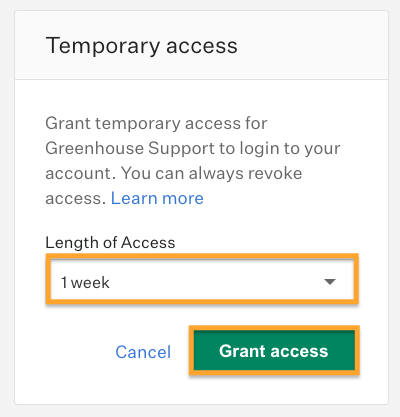Click the Grant temporary access description paragraph
400x417 pixels.
[x=193, y=161]
